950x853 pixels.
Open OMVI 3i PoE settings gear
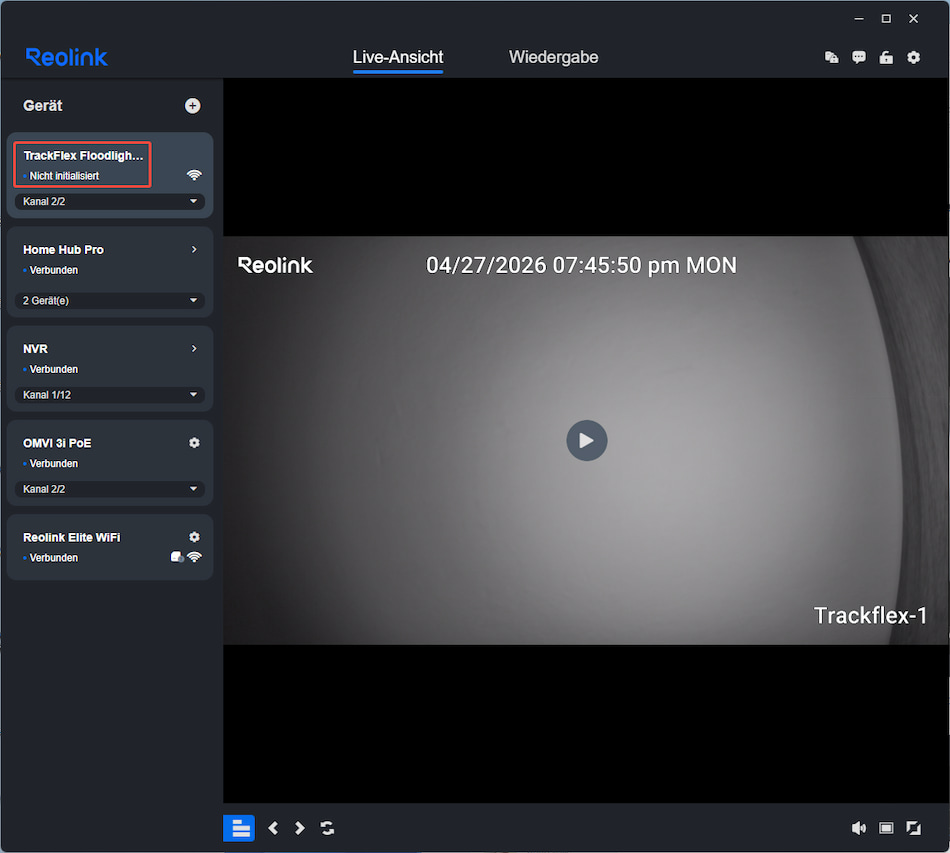(194, 443)
